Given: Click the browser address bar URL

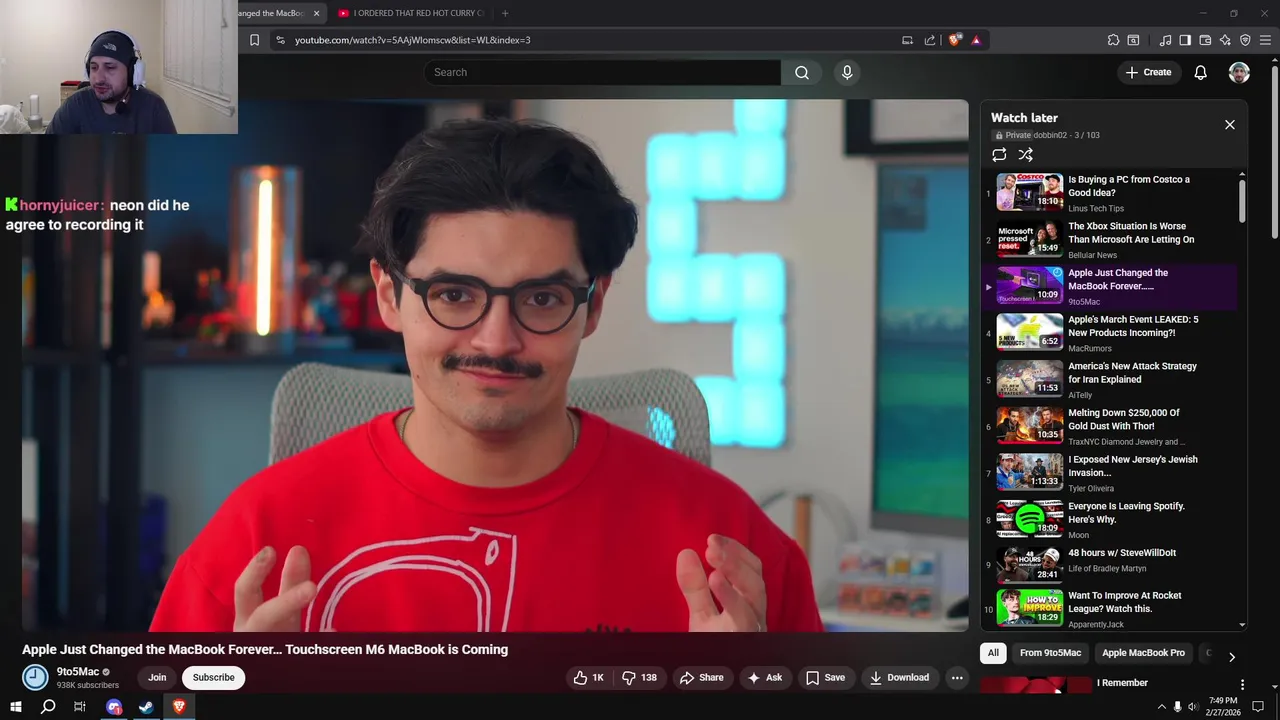Looking at the screenshot, I should click(412, 40).
